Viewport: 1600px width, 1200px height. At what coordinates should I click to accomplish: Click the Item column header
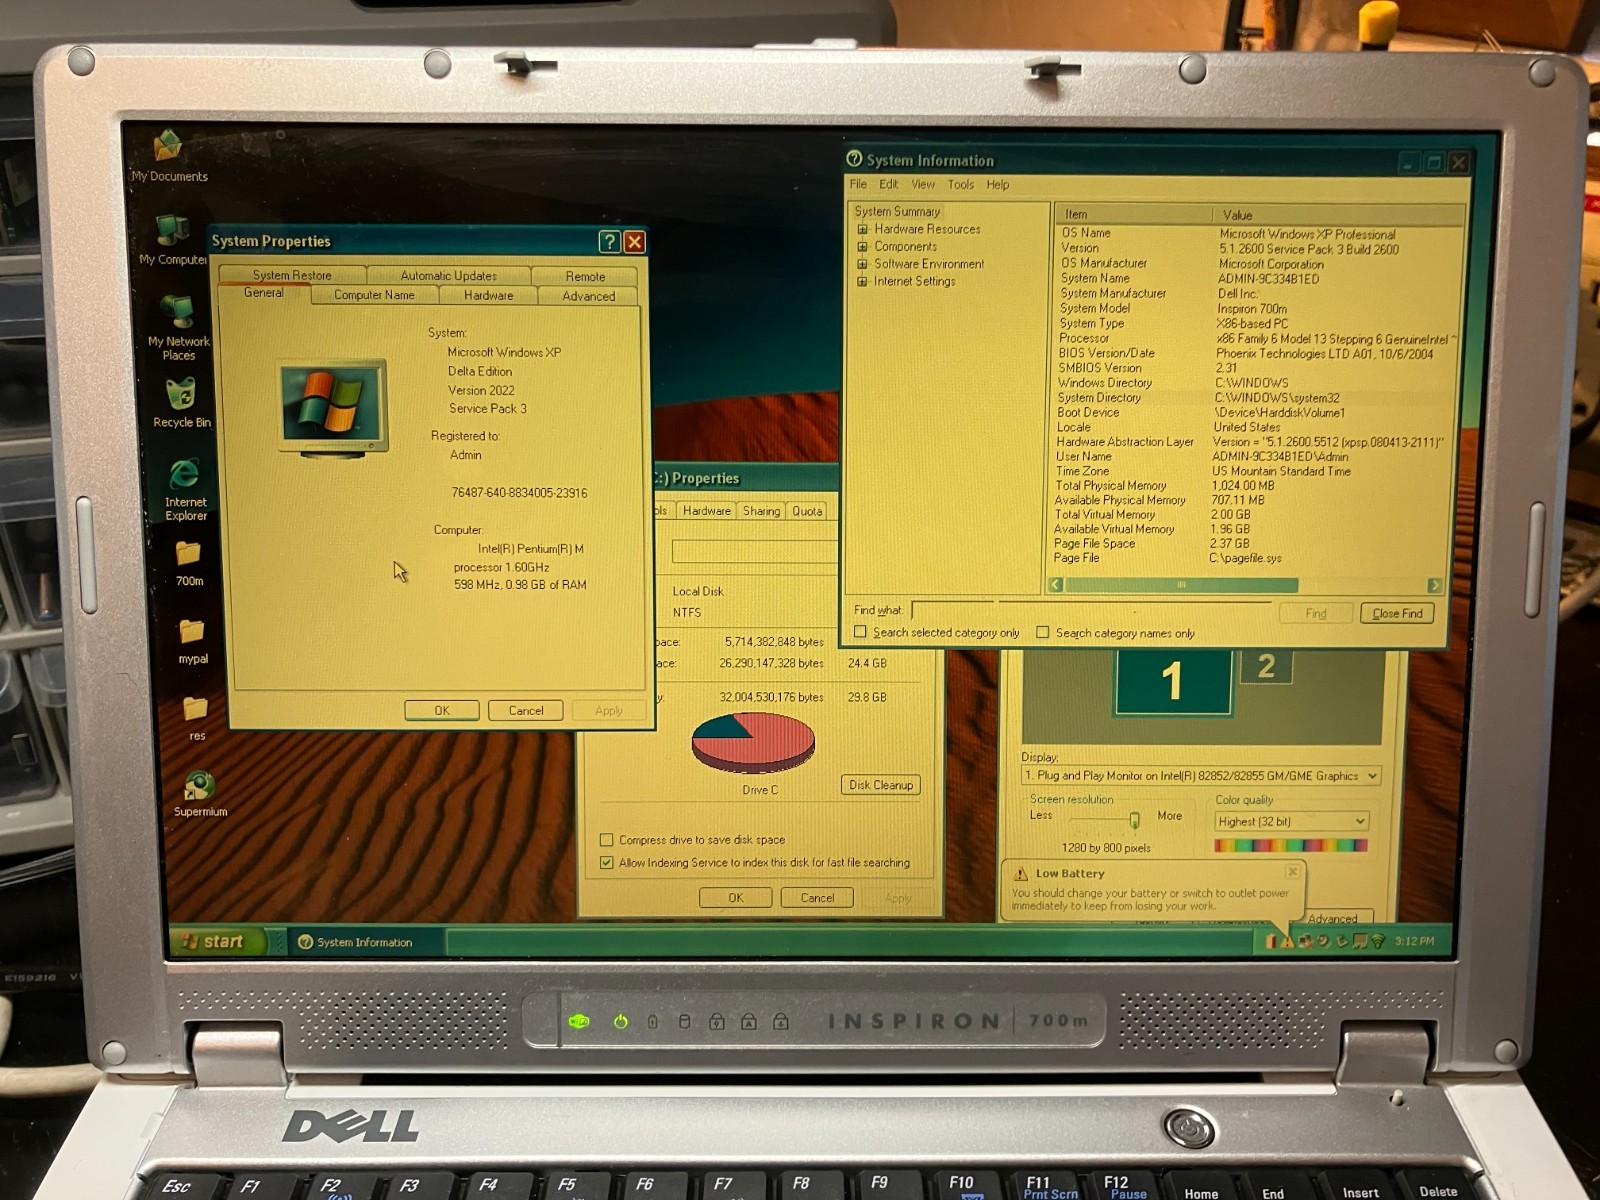[1133, 214]
